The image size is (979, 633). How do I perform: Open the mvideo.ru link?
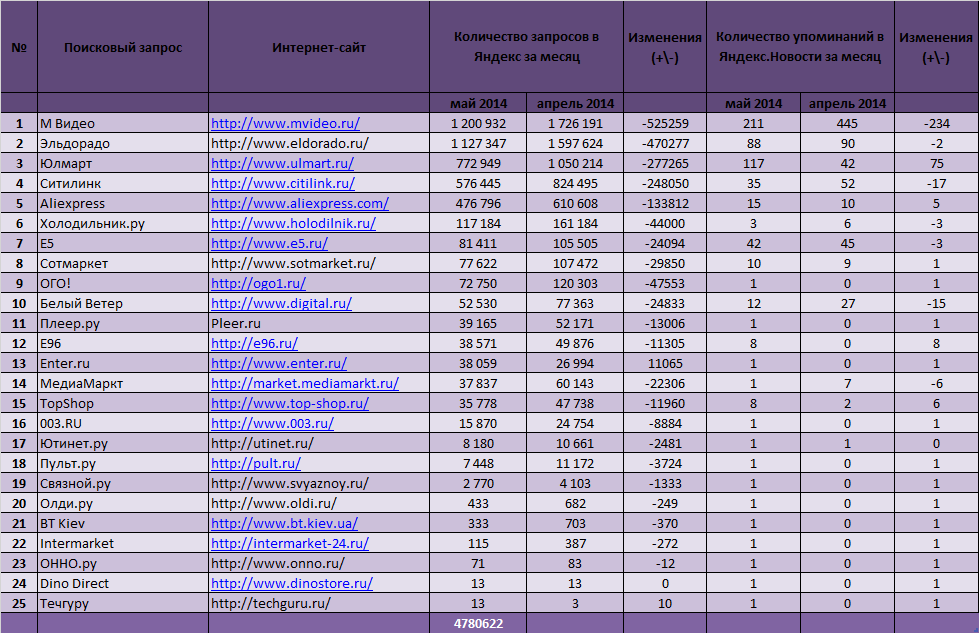(x=285, y=124)
